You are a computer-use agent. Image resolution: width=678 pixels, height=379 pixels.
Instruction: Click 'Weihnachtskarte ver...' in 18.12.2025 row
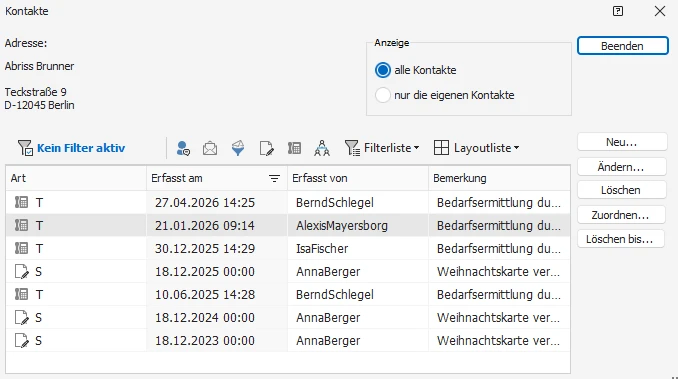(498, 271)
